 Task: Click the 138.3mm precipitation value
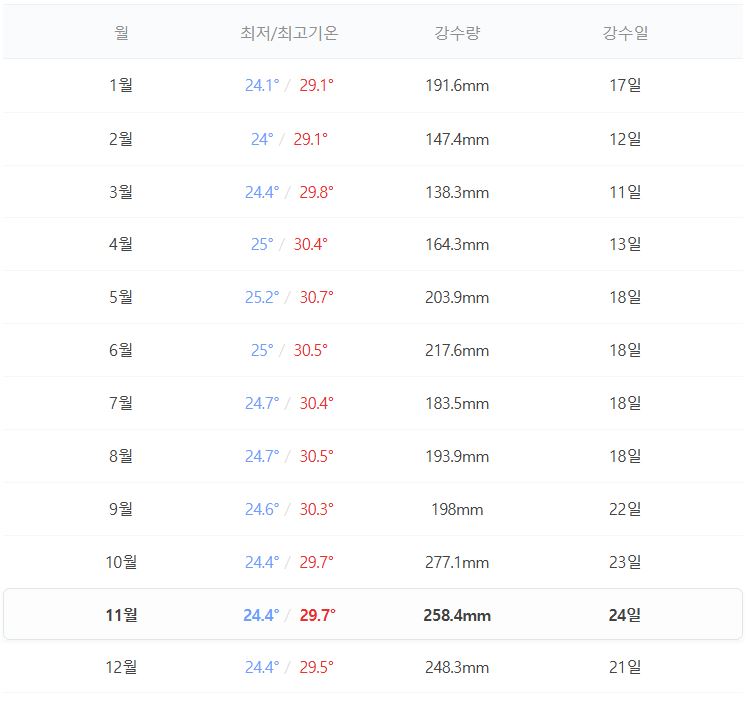tap(457, 193)
